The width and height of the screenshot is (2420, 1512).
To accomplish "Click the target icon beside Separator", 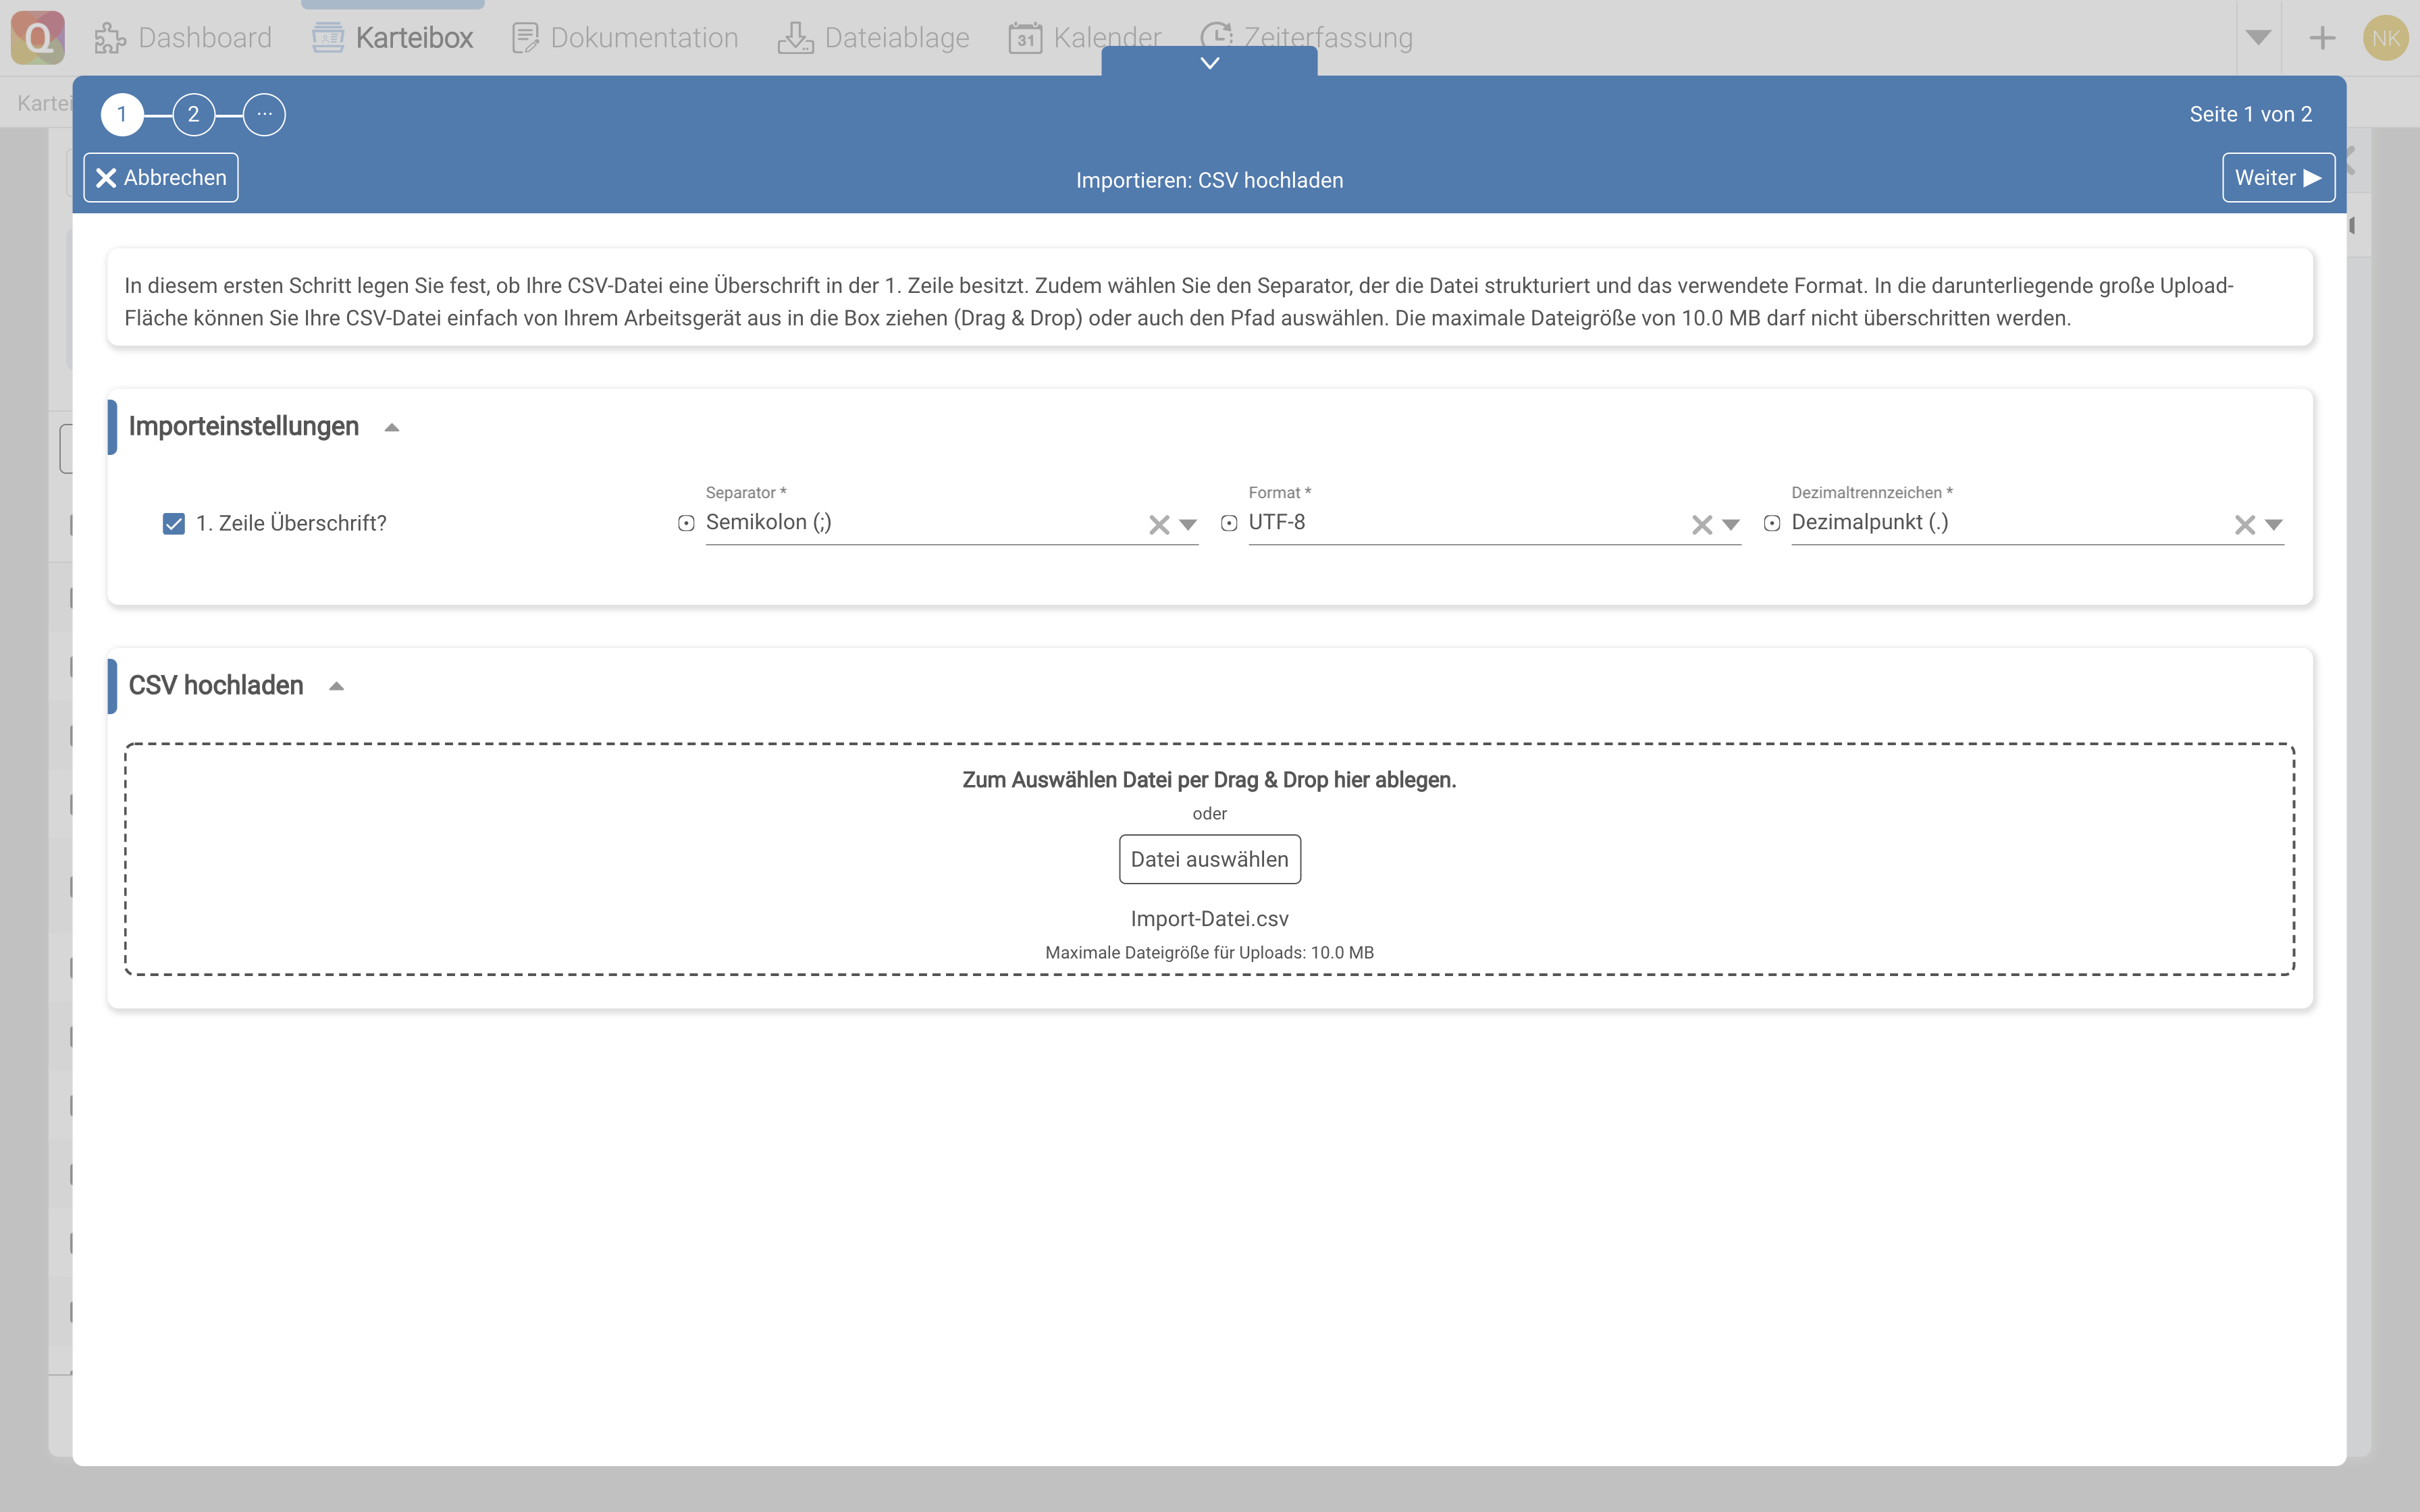I will (x=686, y=523).
